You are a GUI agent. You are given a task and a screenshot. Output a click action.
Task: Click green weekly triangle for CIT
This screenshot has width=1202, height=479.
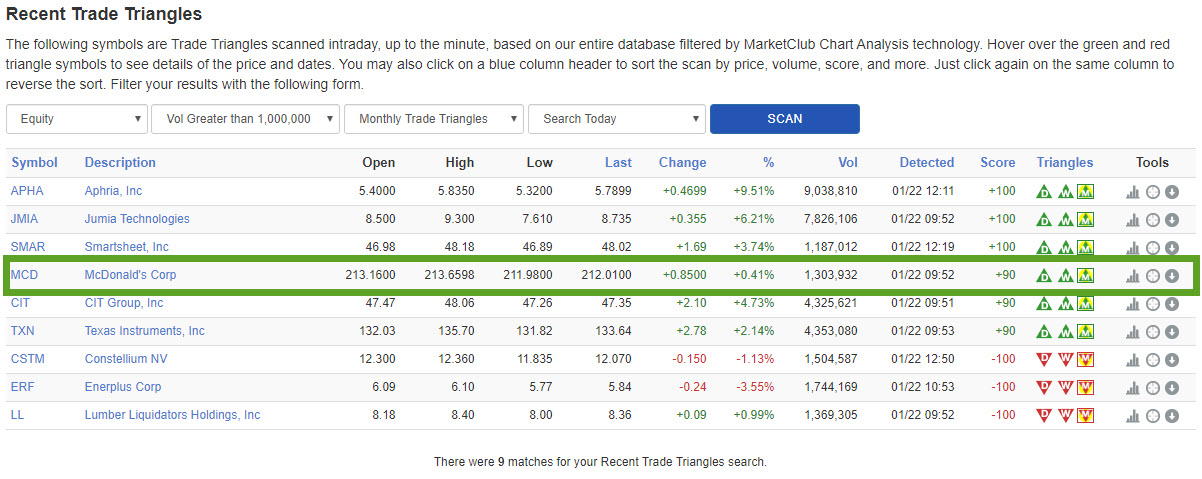point(1065,304)
